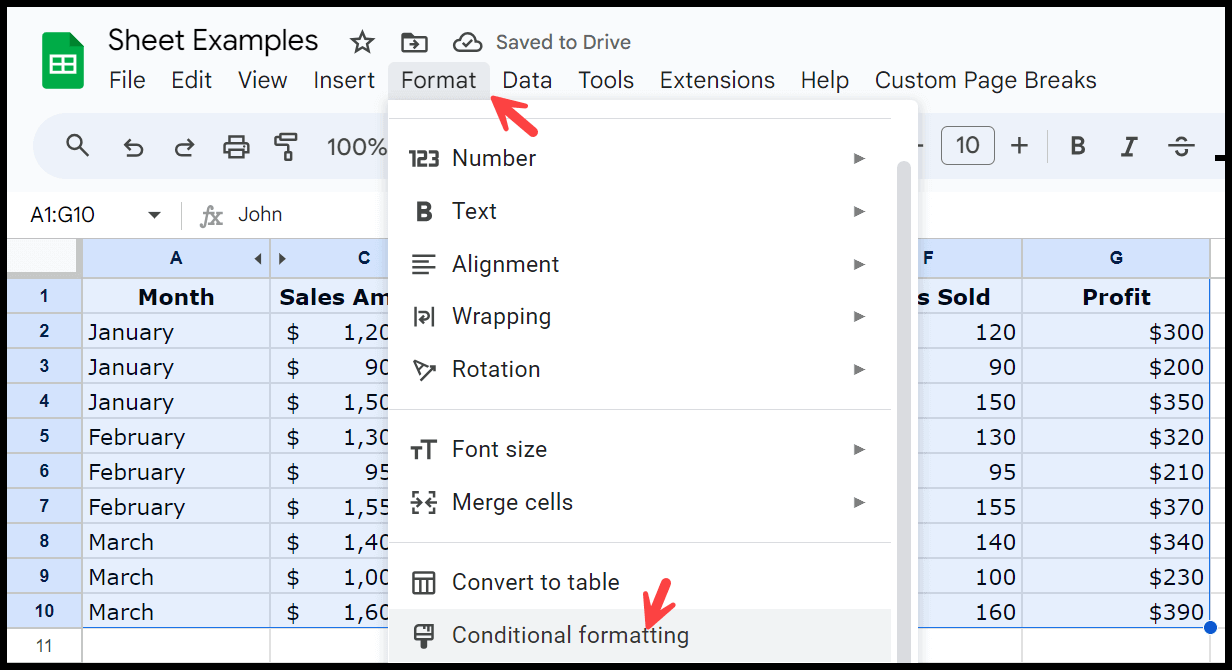The image size is (1232, 670).
Task: Redo the last action
Action: pyautogui.click(x=184, y=147)
